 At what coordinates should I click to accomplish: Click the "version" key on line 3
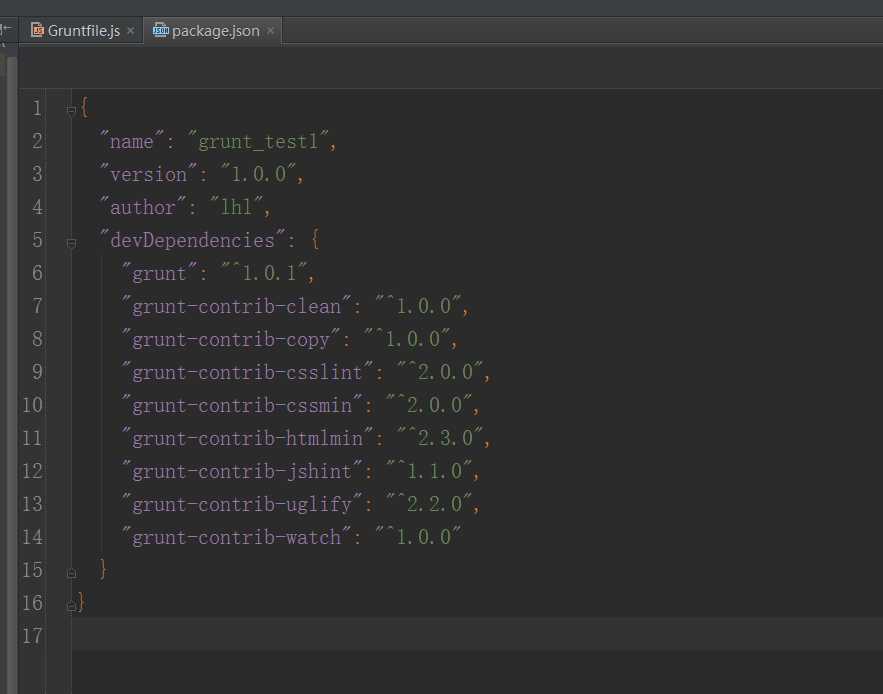pyautogui.click(x=148, y=174)
